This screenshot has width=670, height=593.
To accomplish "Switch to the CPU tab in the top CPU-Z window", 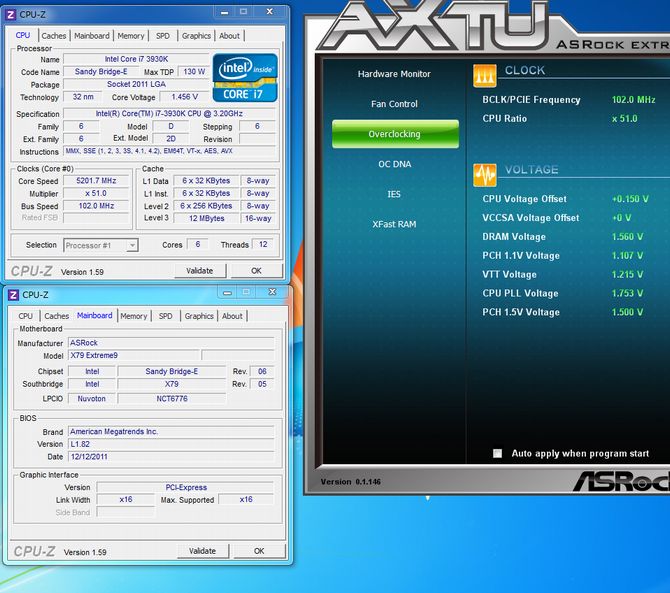I will (23, 35).
